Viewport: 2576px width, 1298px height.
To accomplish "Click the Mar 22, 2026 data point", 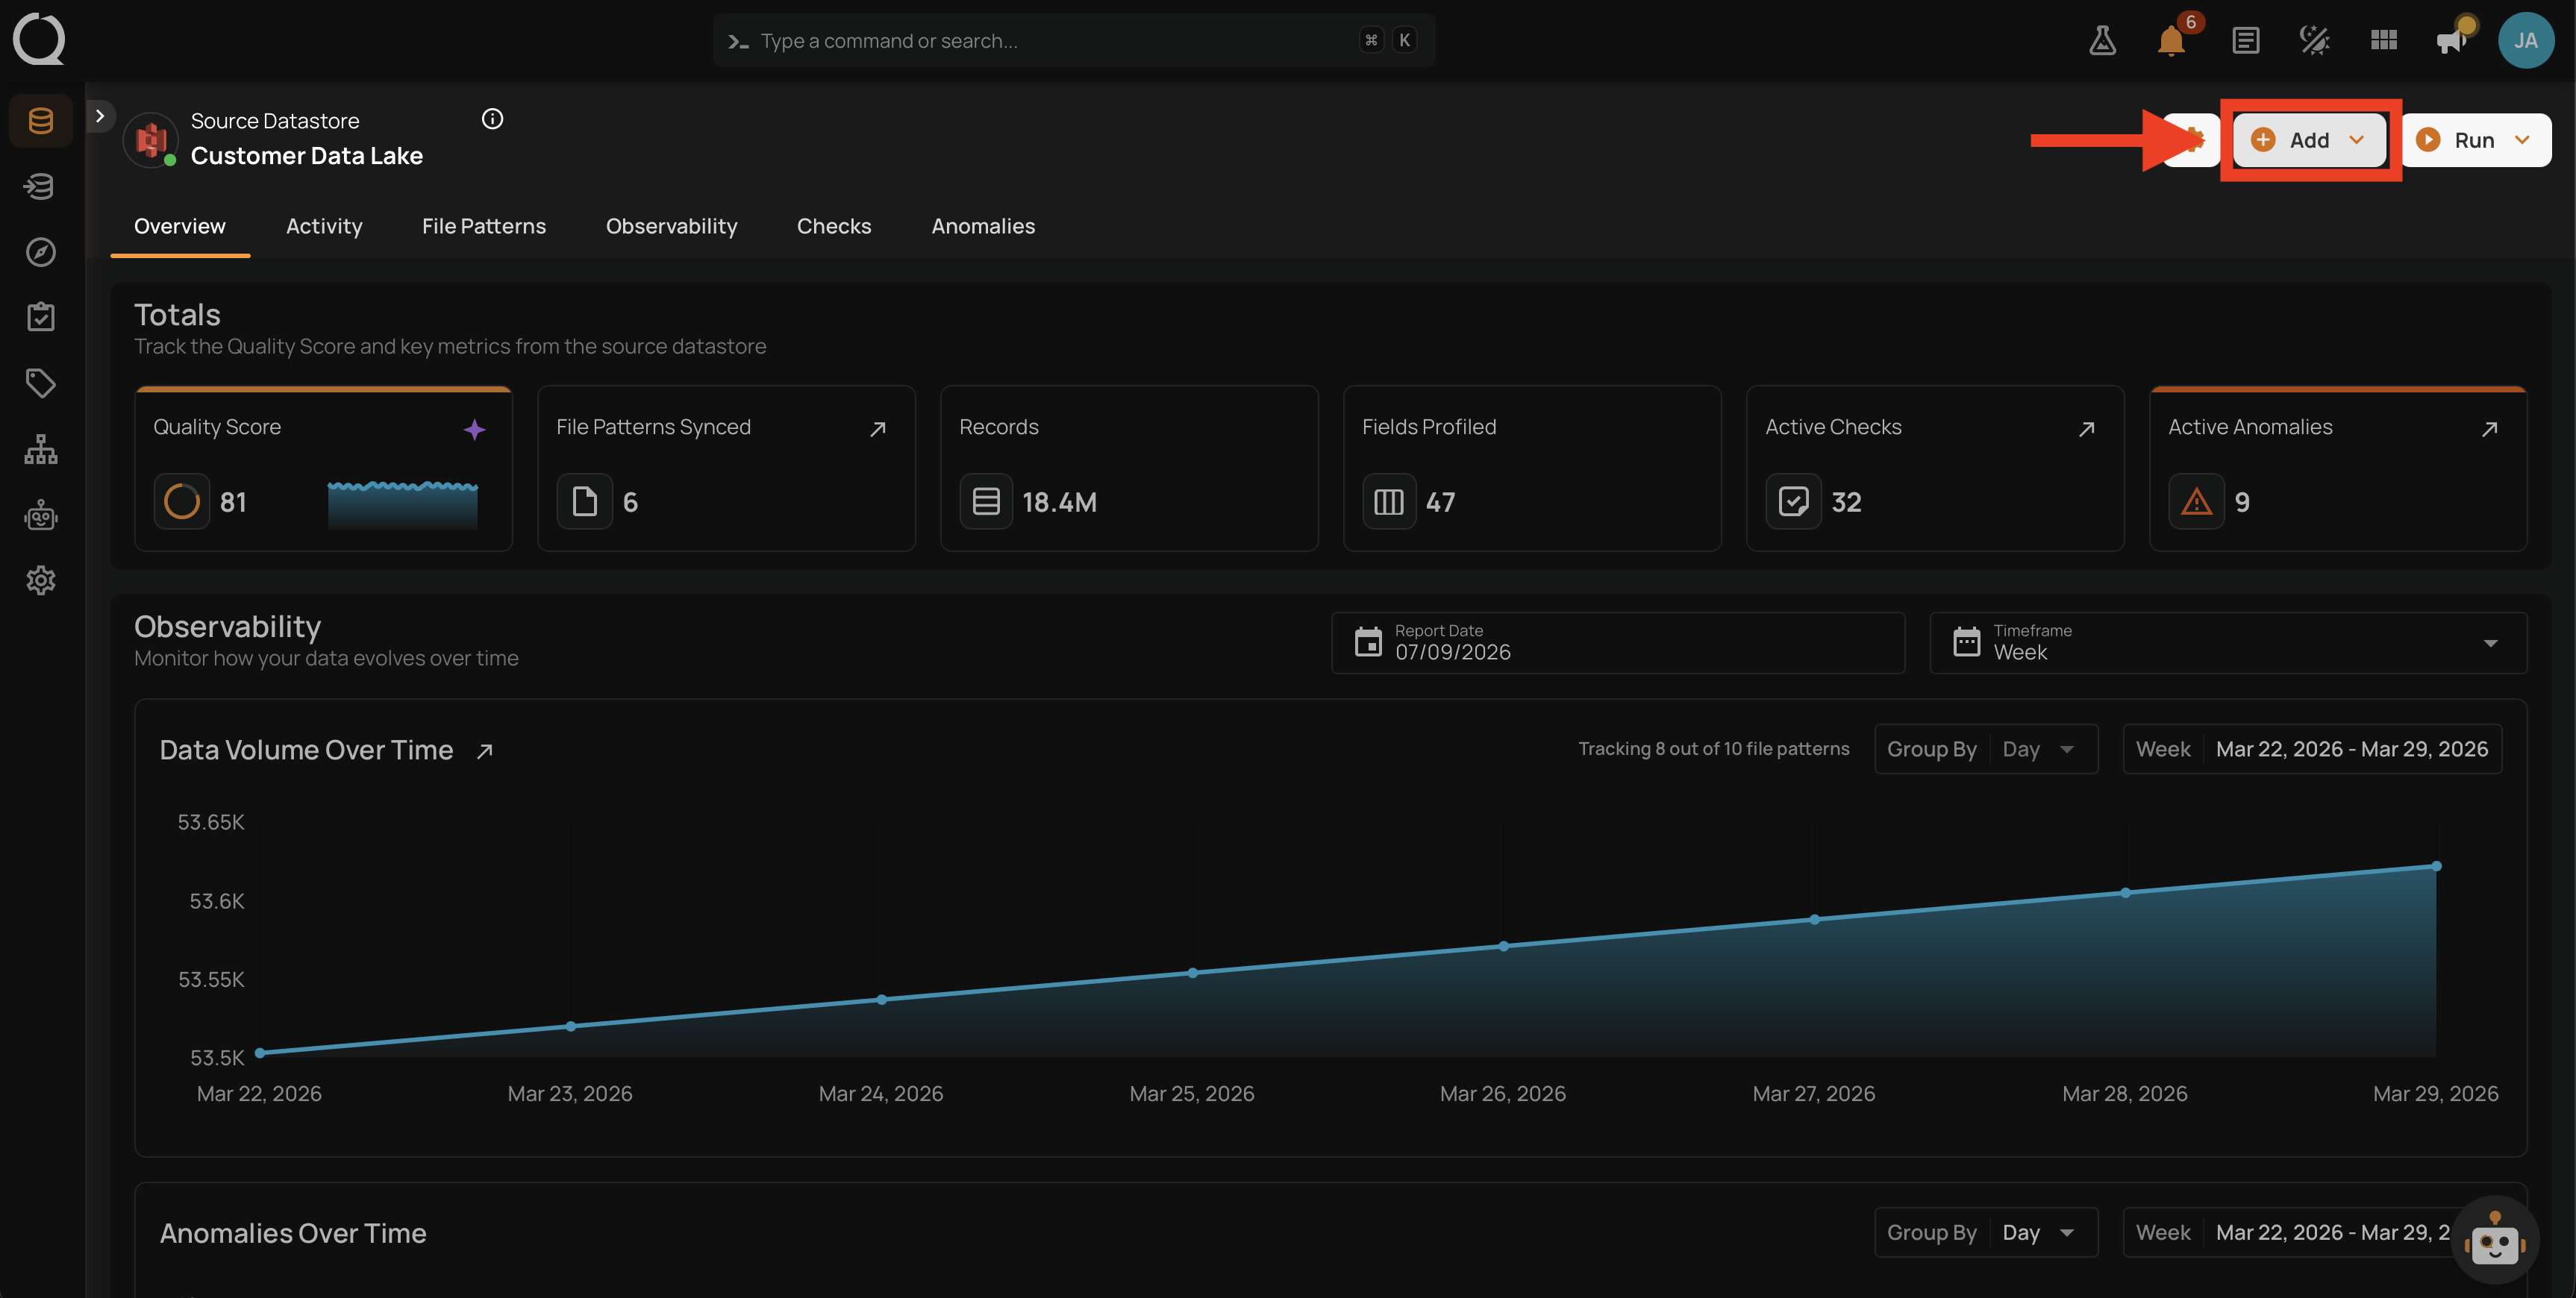I will tap(260, 1052).
